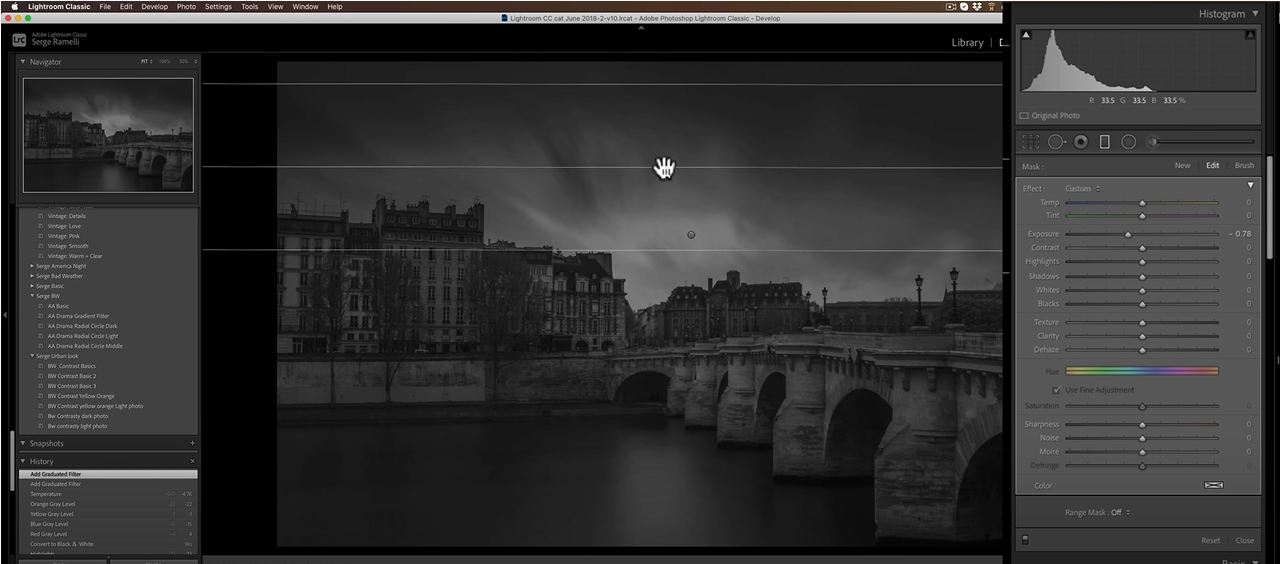
Task: Set Navigator zoom to FIT
Action: (x=145, y=62)
